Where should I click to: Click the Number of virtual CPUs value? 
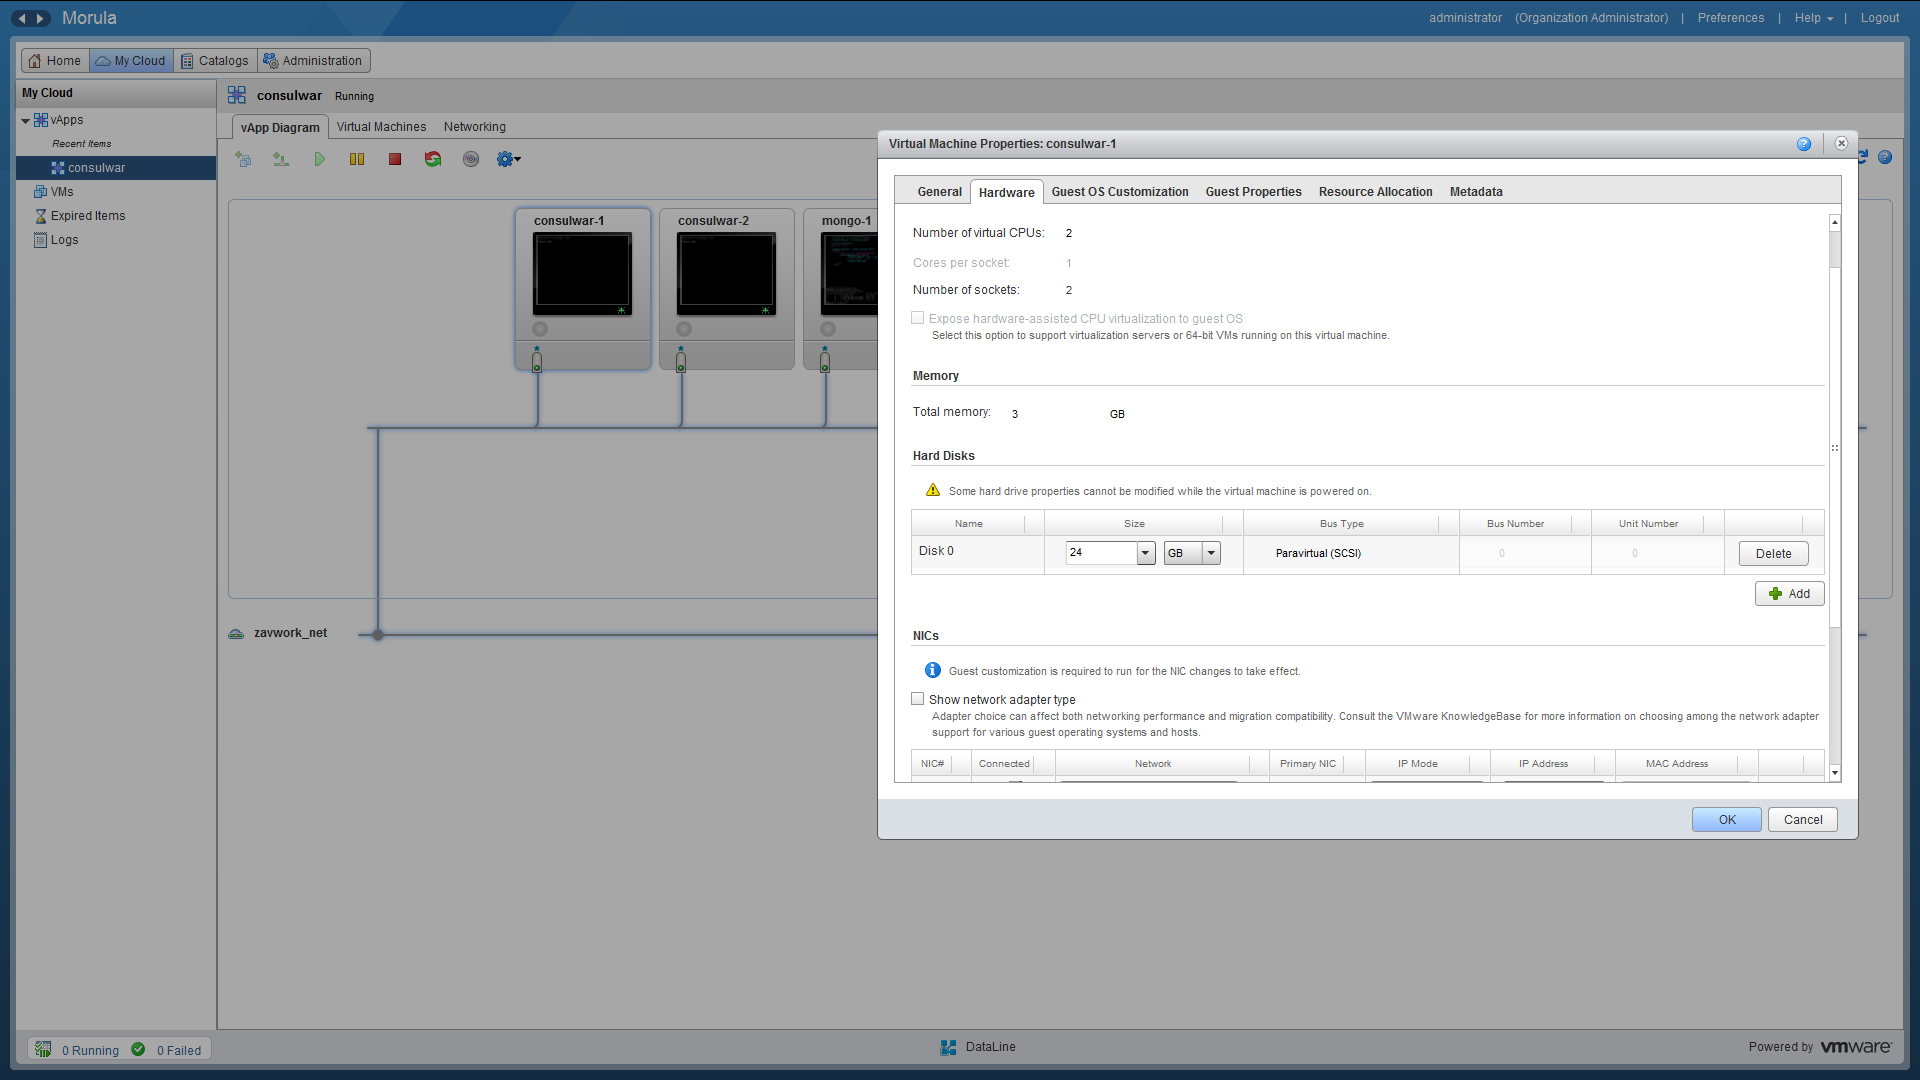[1069, 233]
